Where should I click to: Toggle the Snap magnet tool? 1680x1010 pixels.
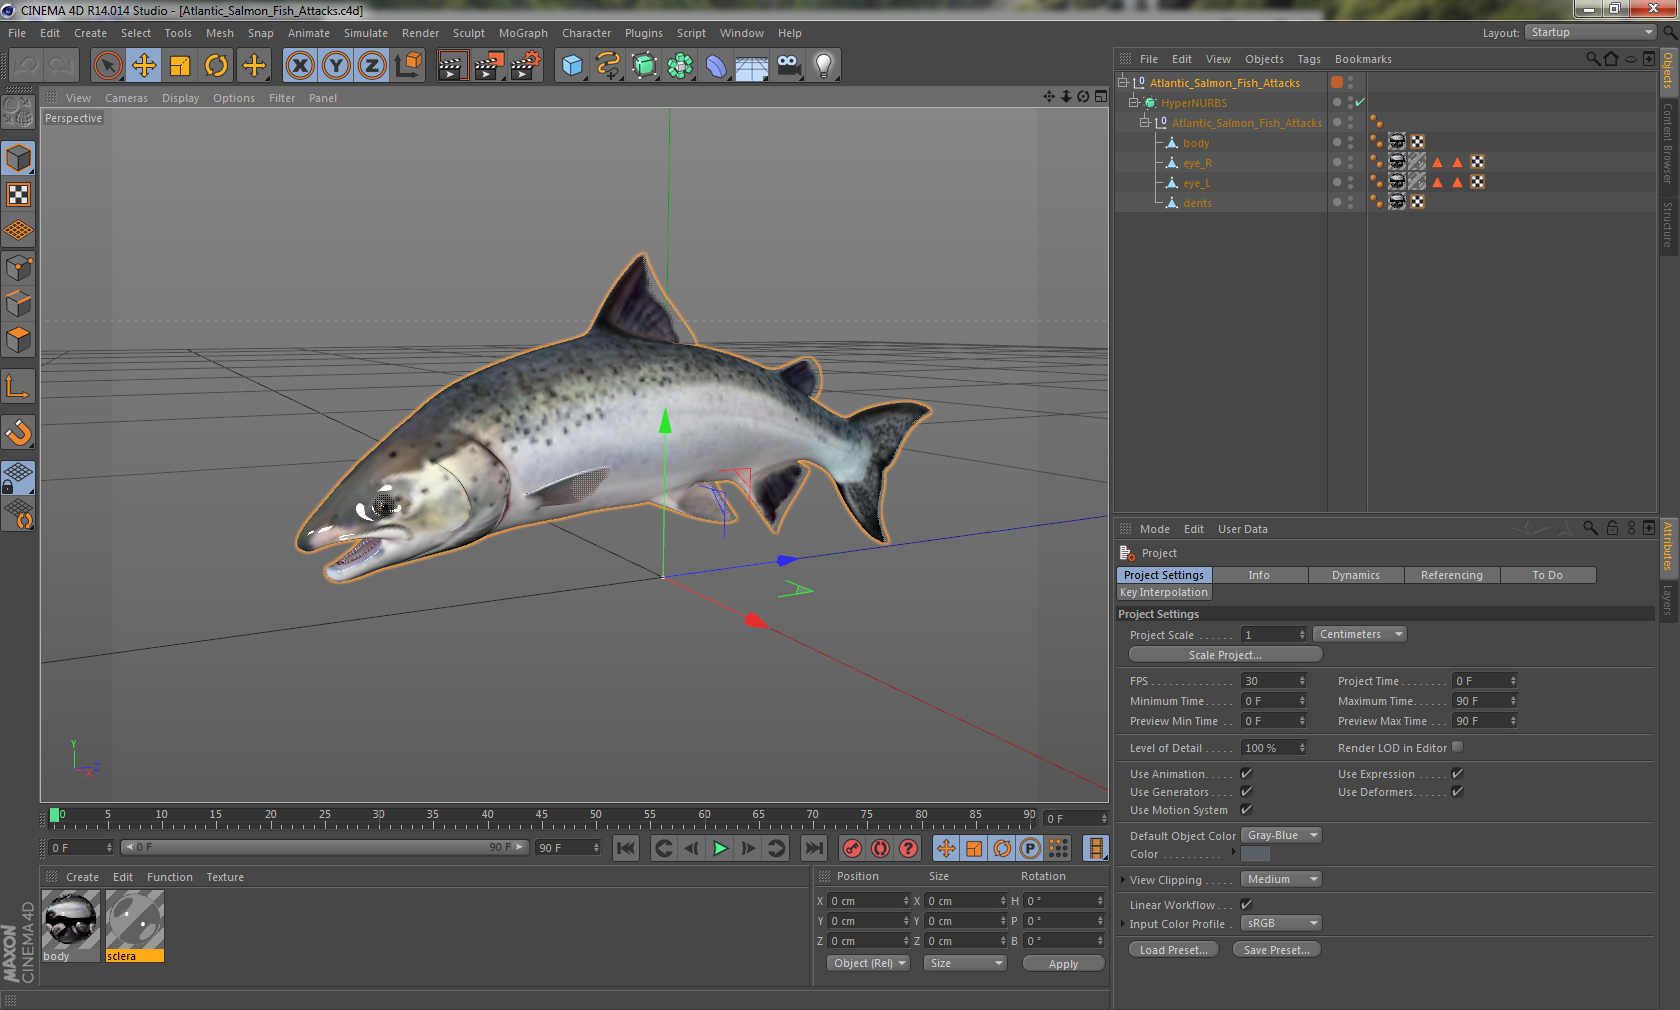(x=18, y=432)
